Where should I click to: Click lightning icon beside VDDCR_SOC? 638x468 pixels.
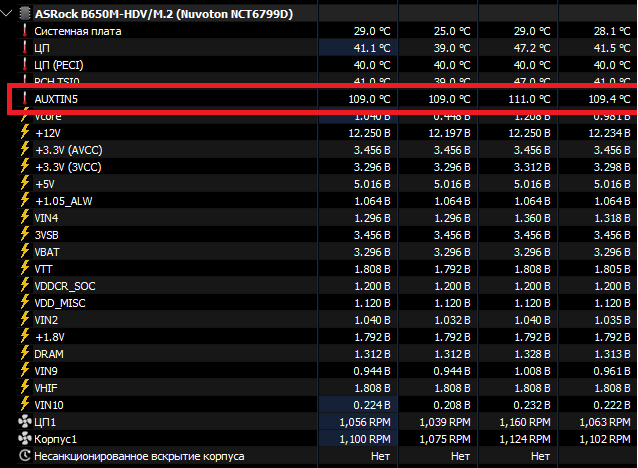[x=25, y=286]
